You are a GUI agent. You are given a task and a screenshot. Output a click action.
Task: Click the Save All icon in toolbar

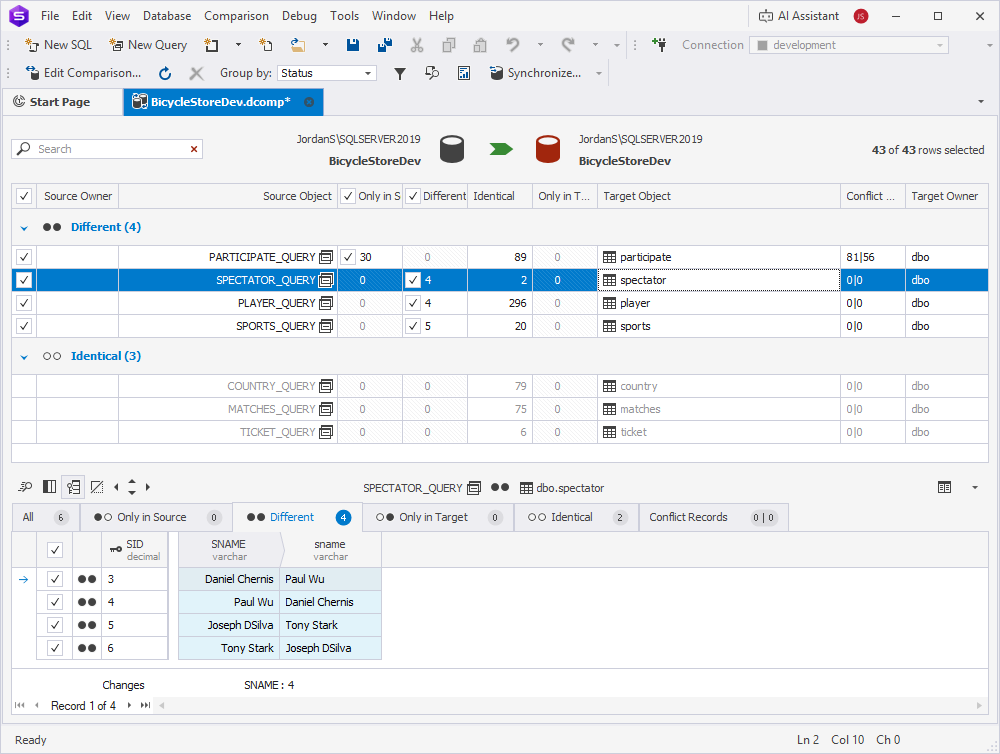(x=384, y=45)
